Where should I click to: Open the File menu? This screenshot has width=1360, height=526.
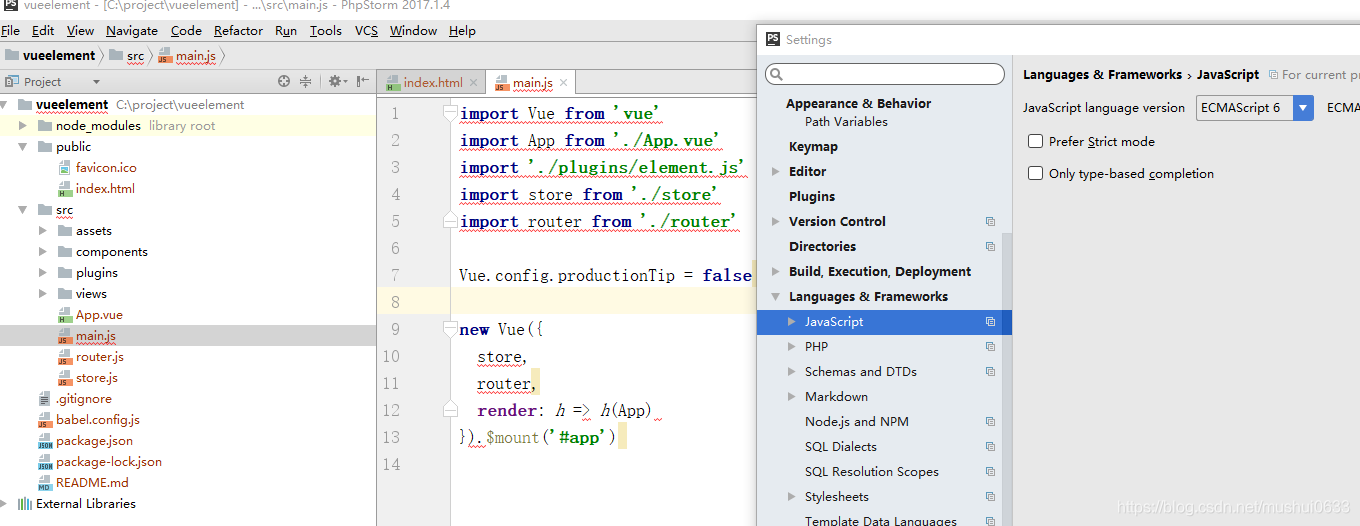[10, 31]
